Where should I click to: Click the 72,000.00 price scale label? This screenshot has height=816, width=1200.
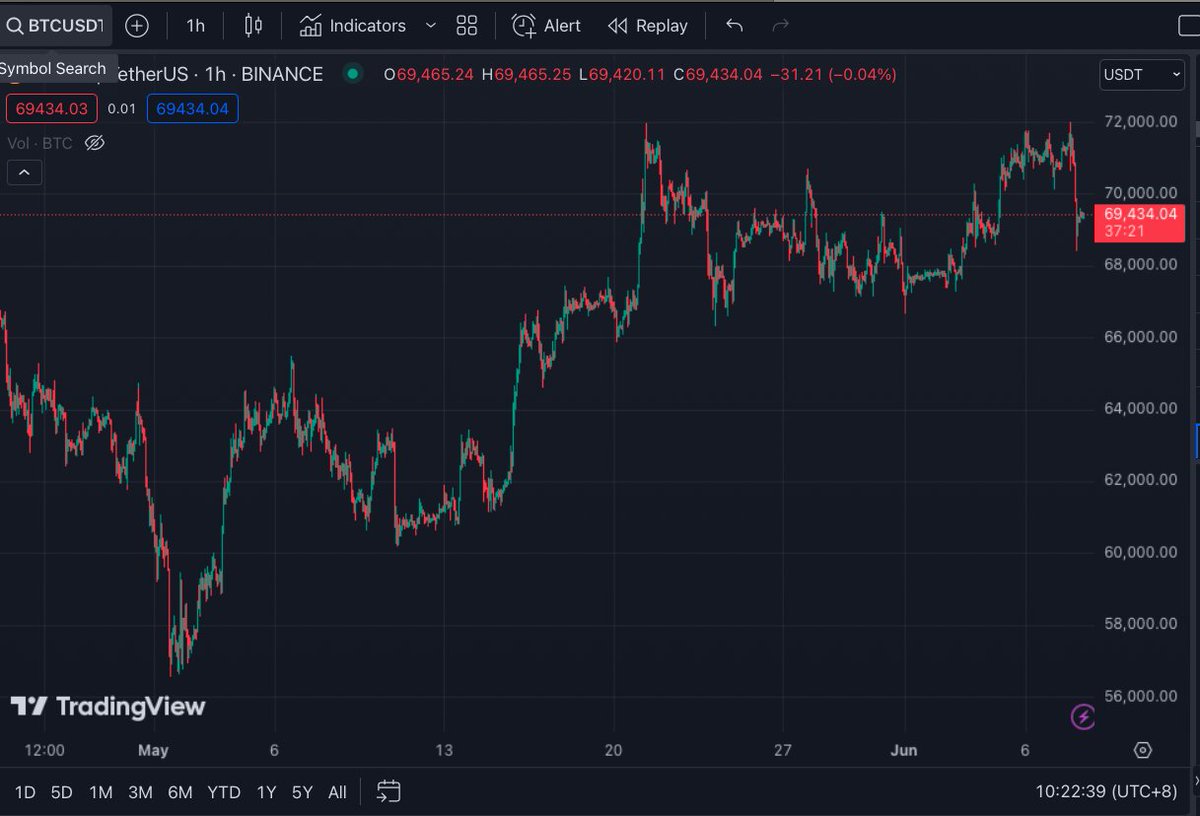coord(1141,121)
